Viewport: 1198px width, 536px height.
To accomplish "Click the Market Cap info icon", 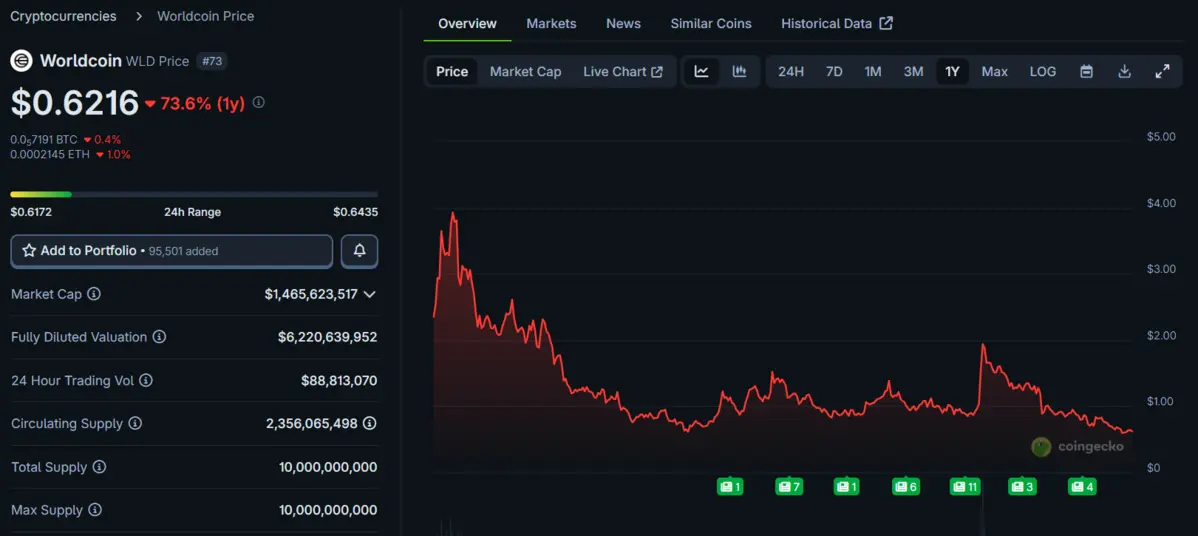I will 94,294.
